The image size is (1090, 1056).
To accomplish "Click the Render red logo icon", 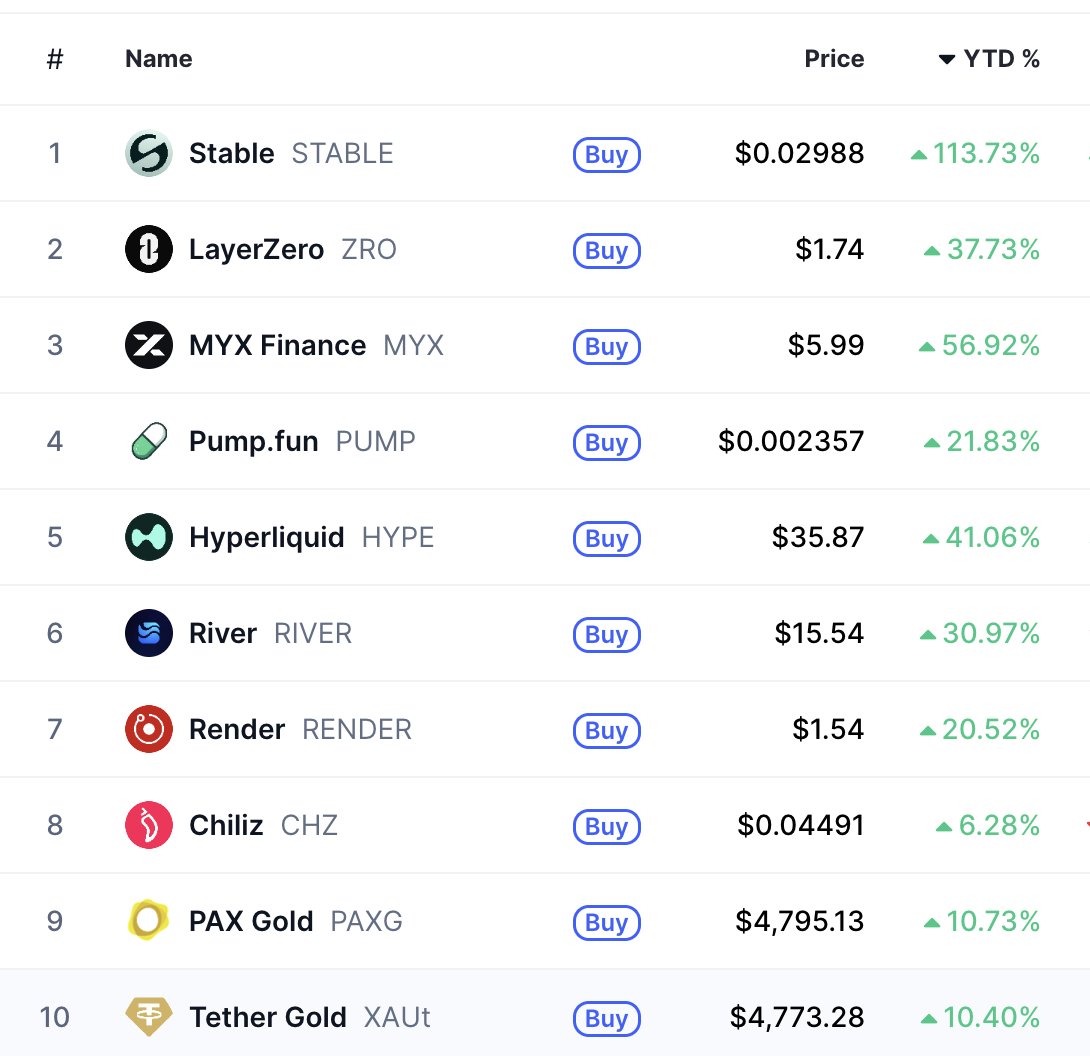I will point(149,730).
